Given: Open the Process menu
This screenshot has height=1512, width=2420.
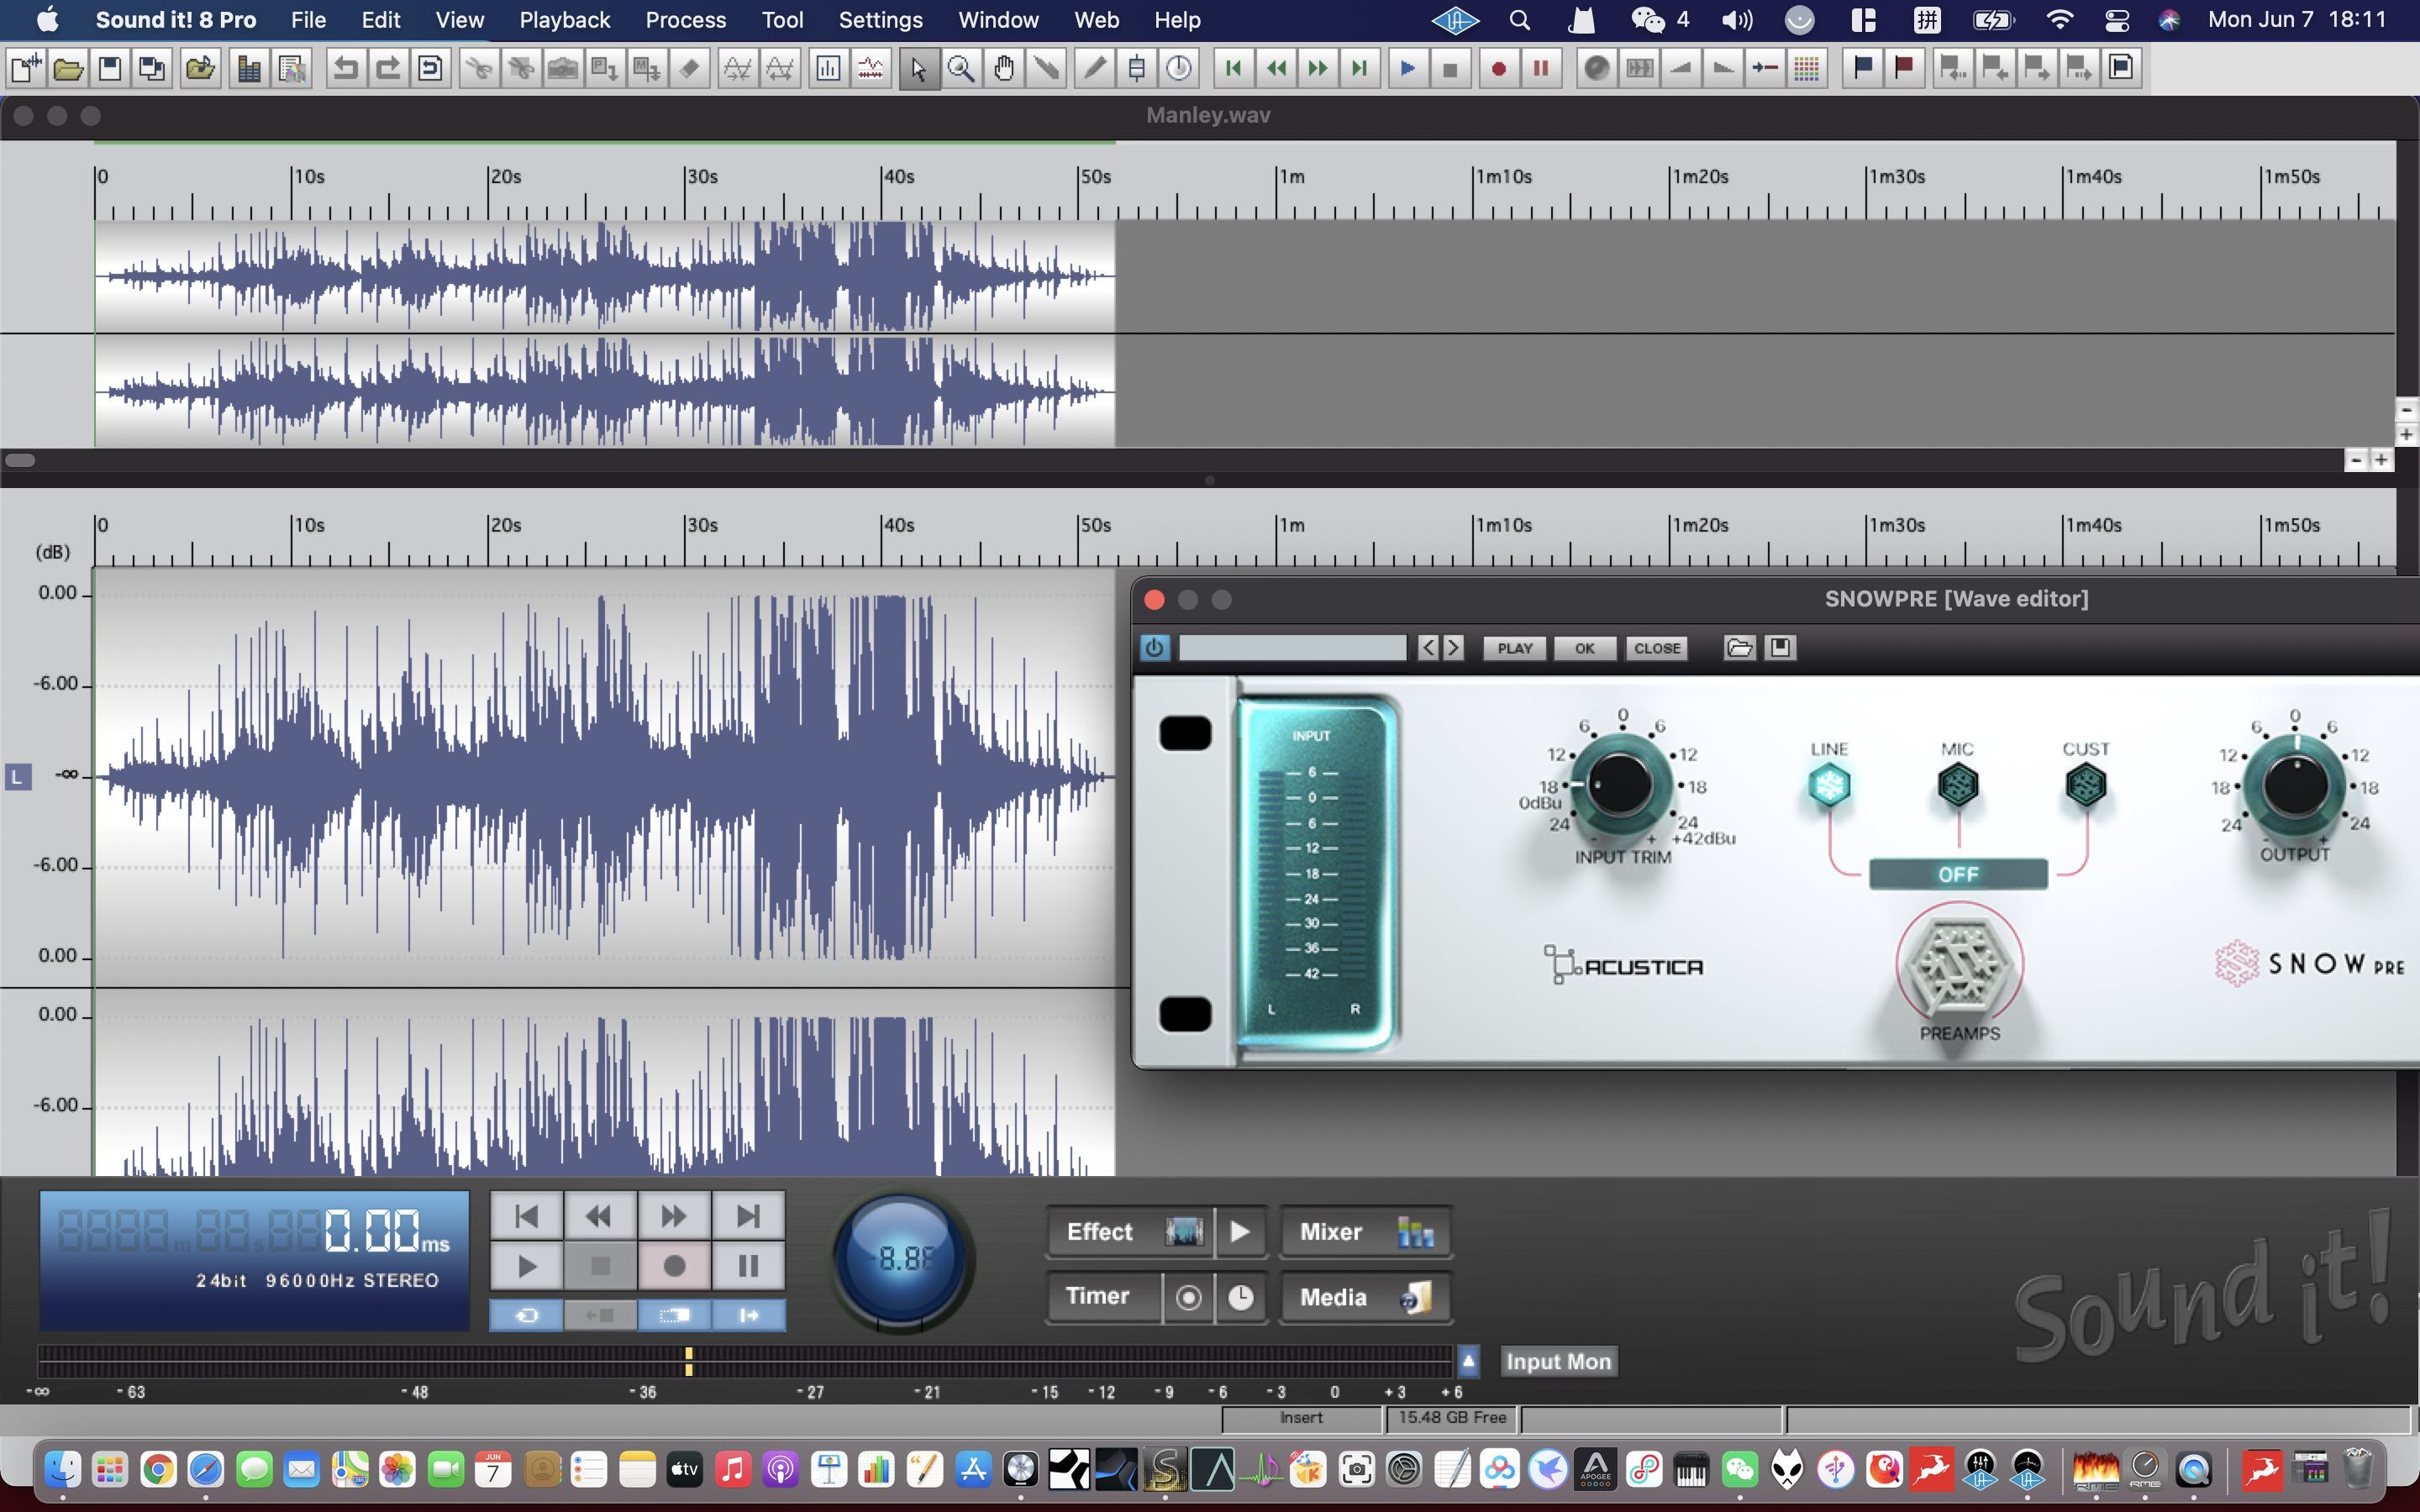Looking at the screenshot, I should [x=686, y=20].
